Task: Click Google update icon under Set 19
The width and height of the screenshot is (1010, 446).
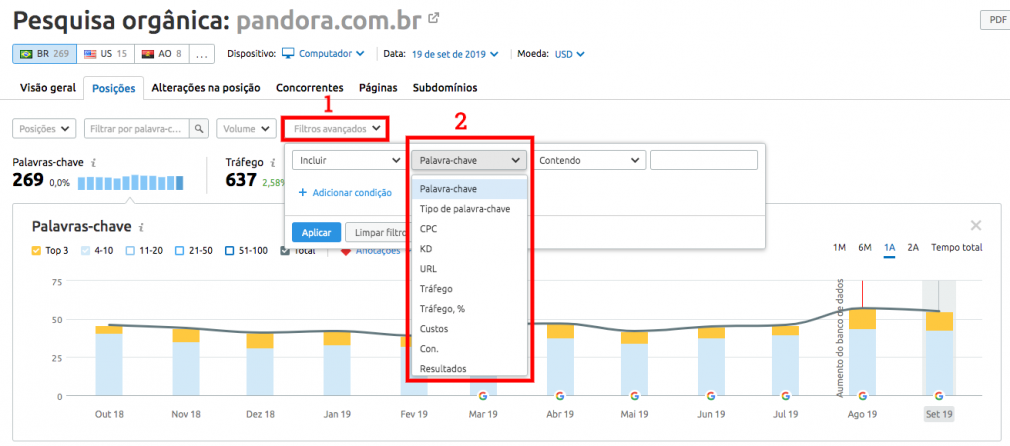Action: click(939, 396)
